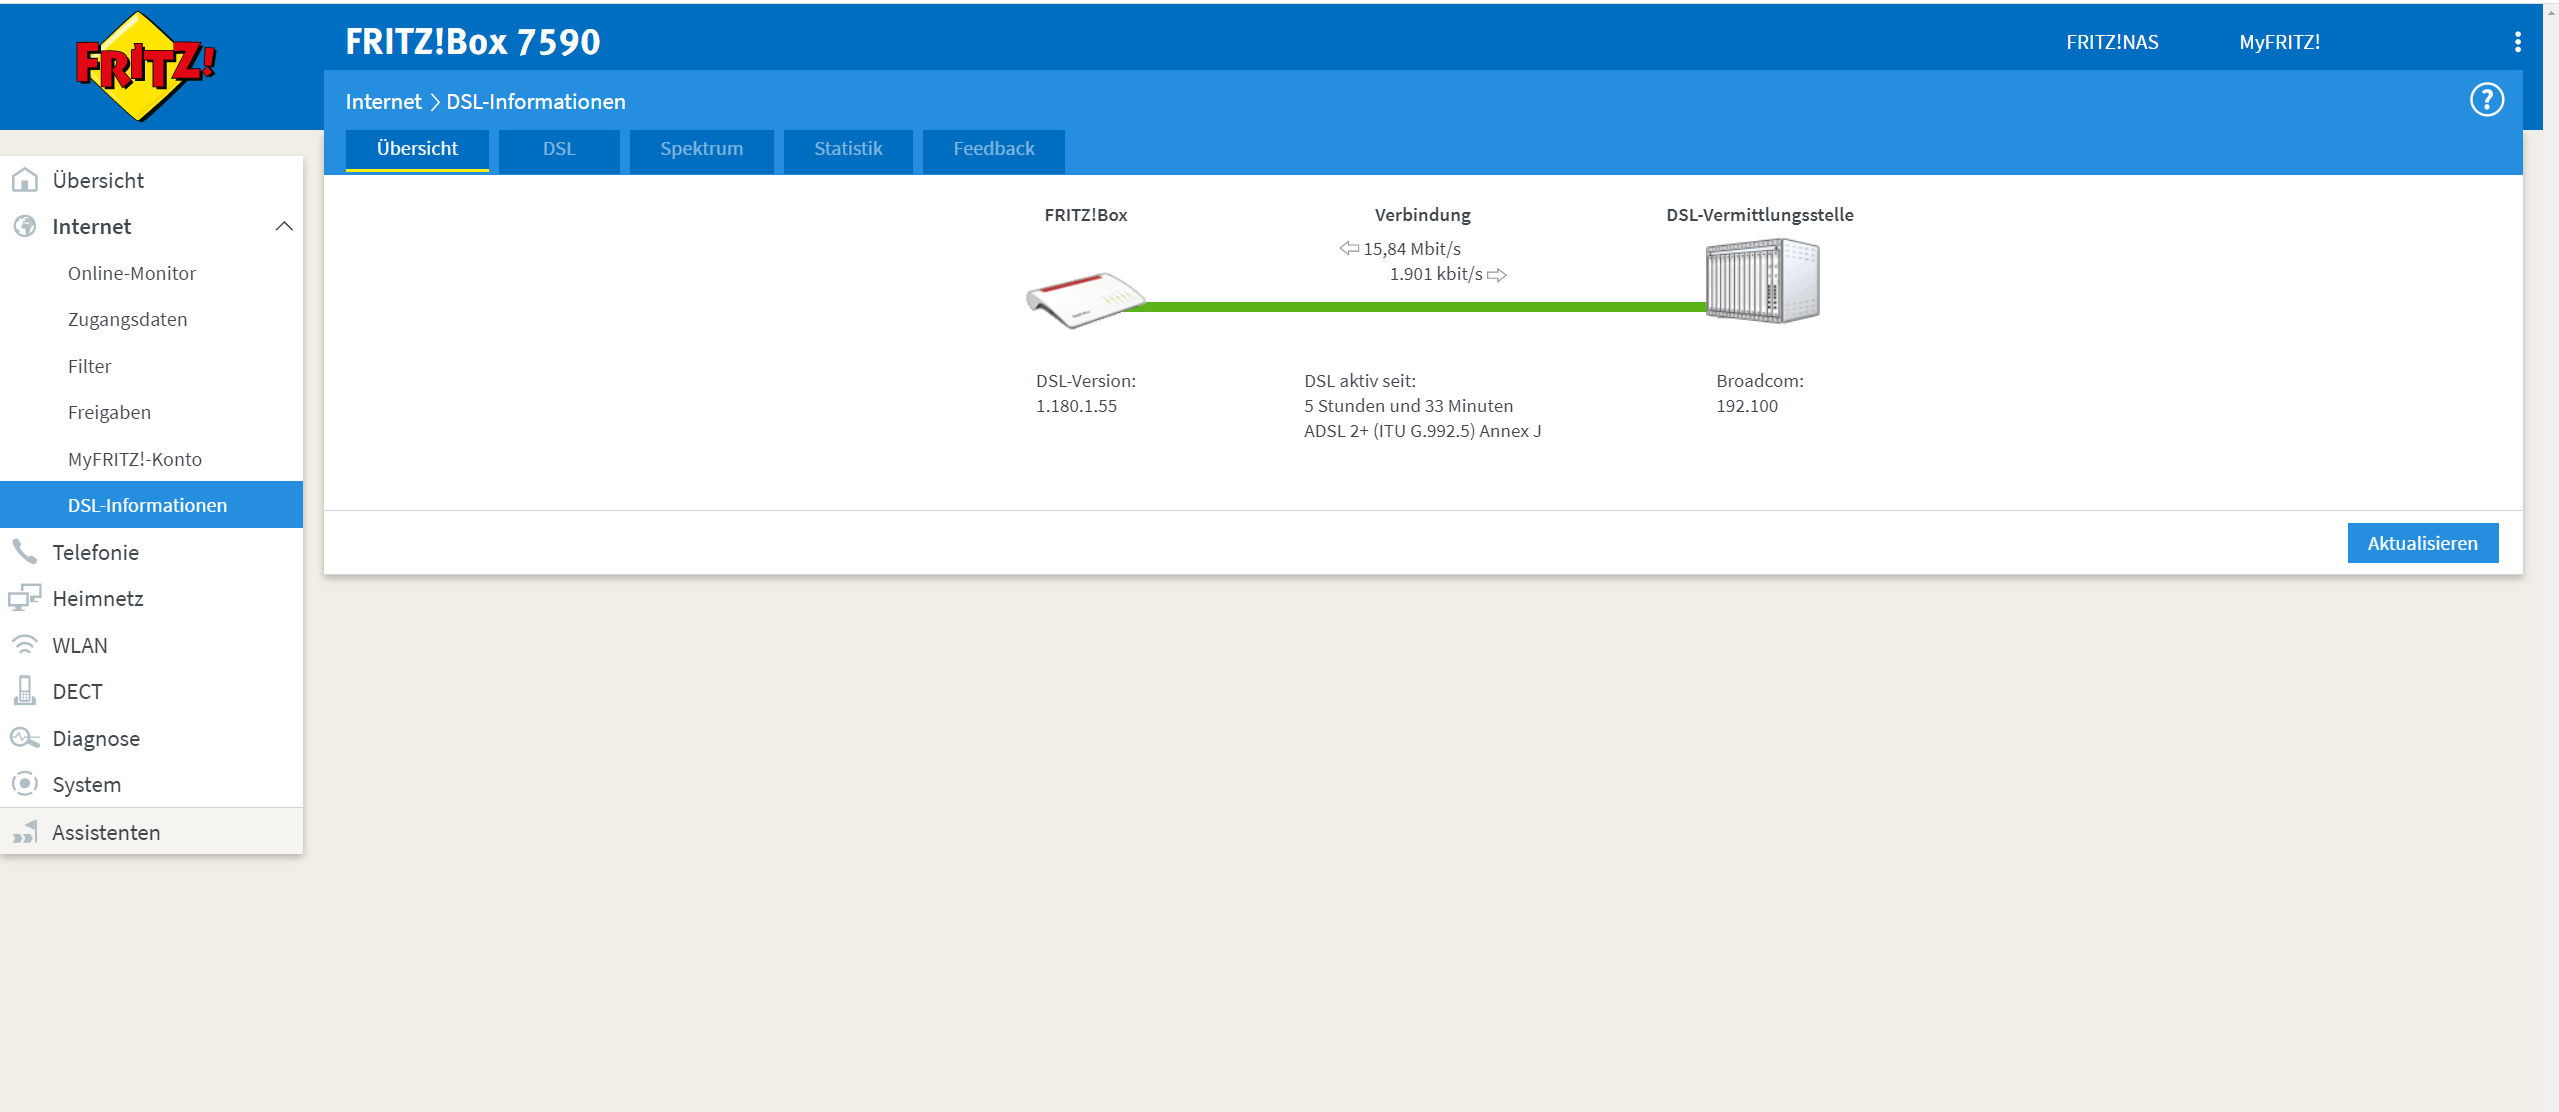Click the Internet globe icon
Viewport: 2559px width, 1112px height.
point(25,226)
